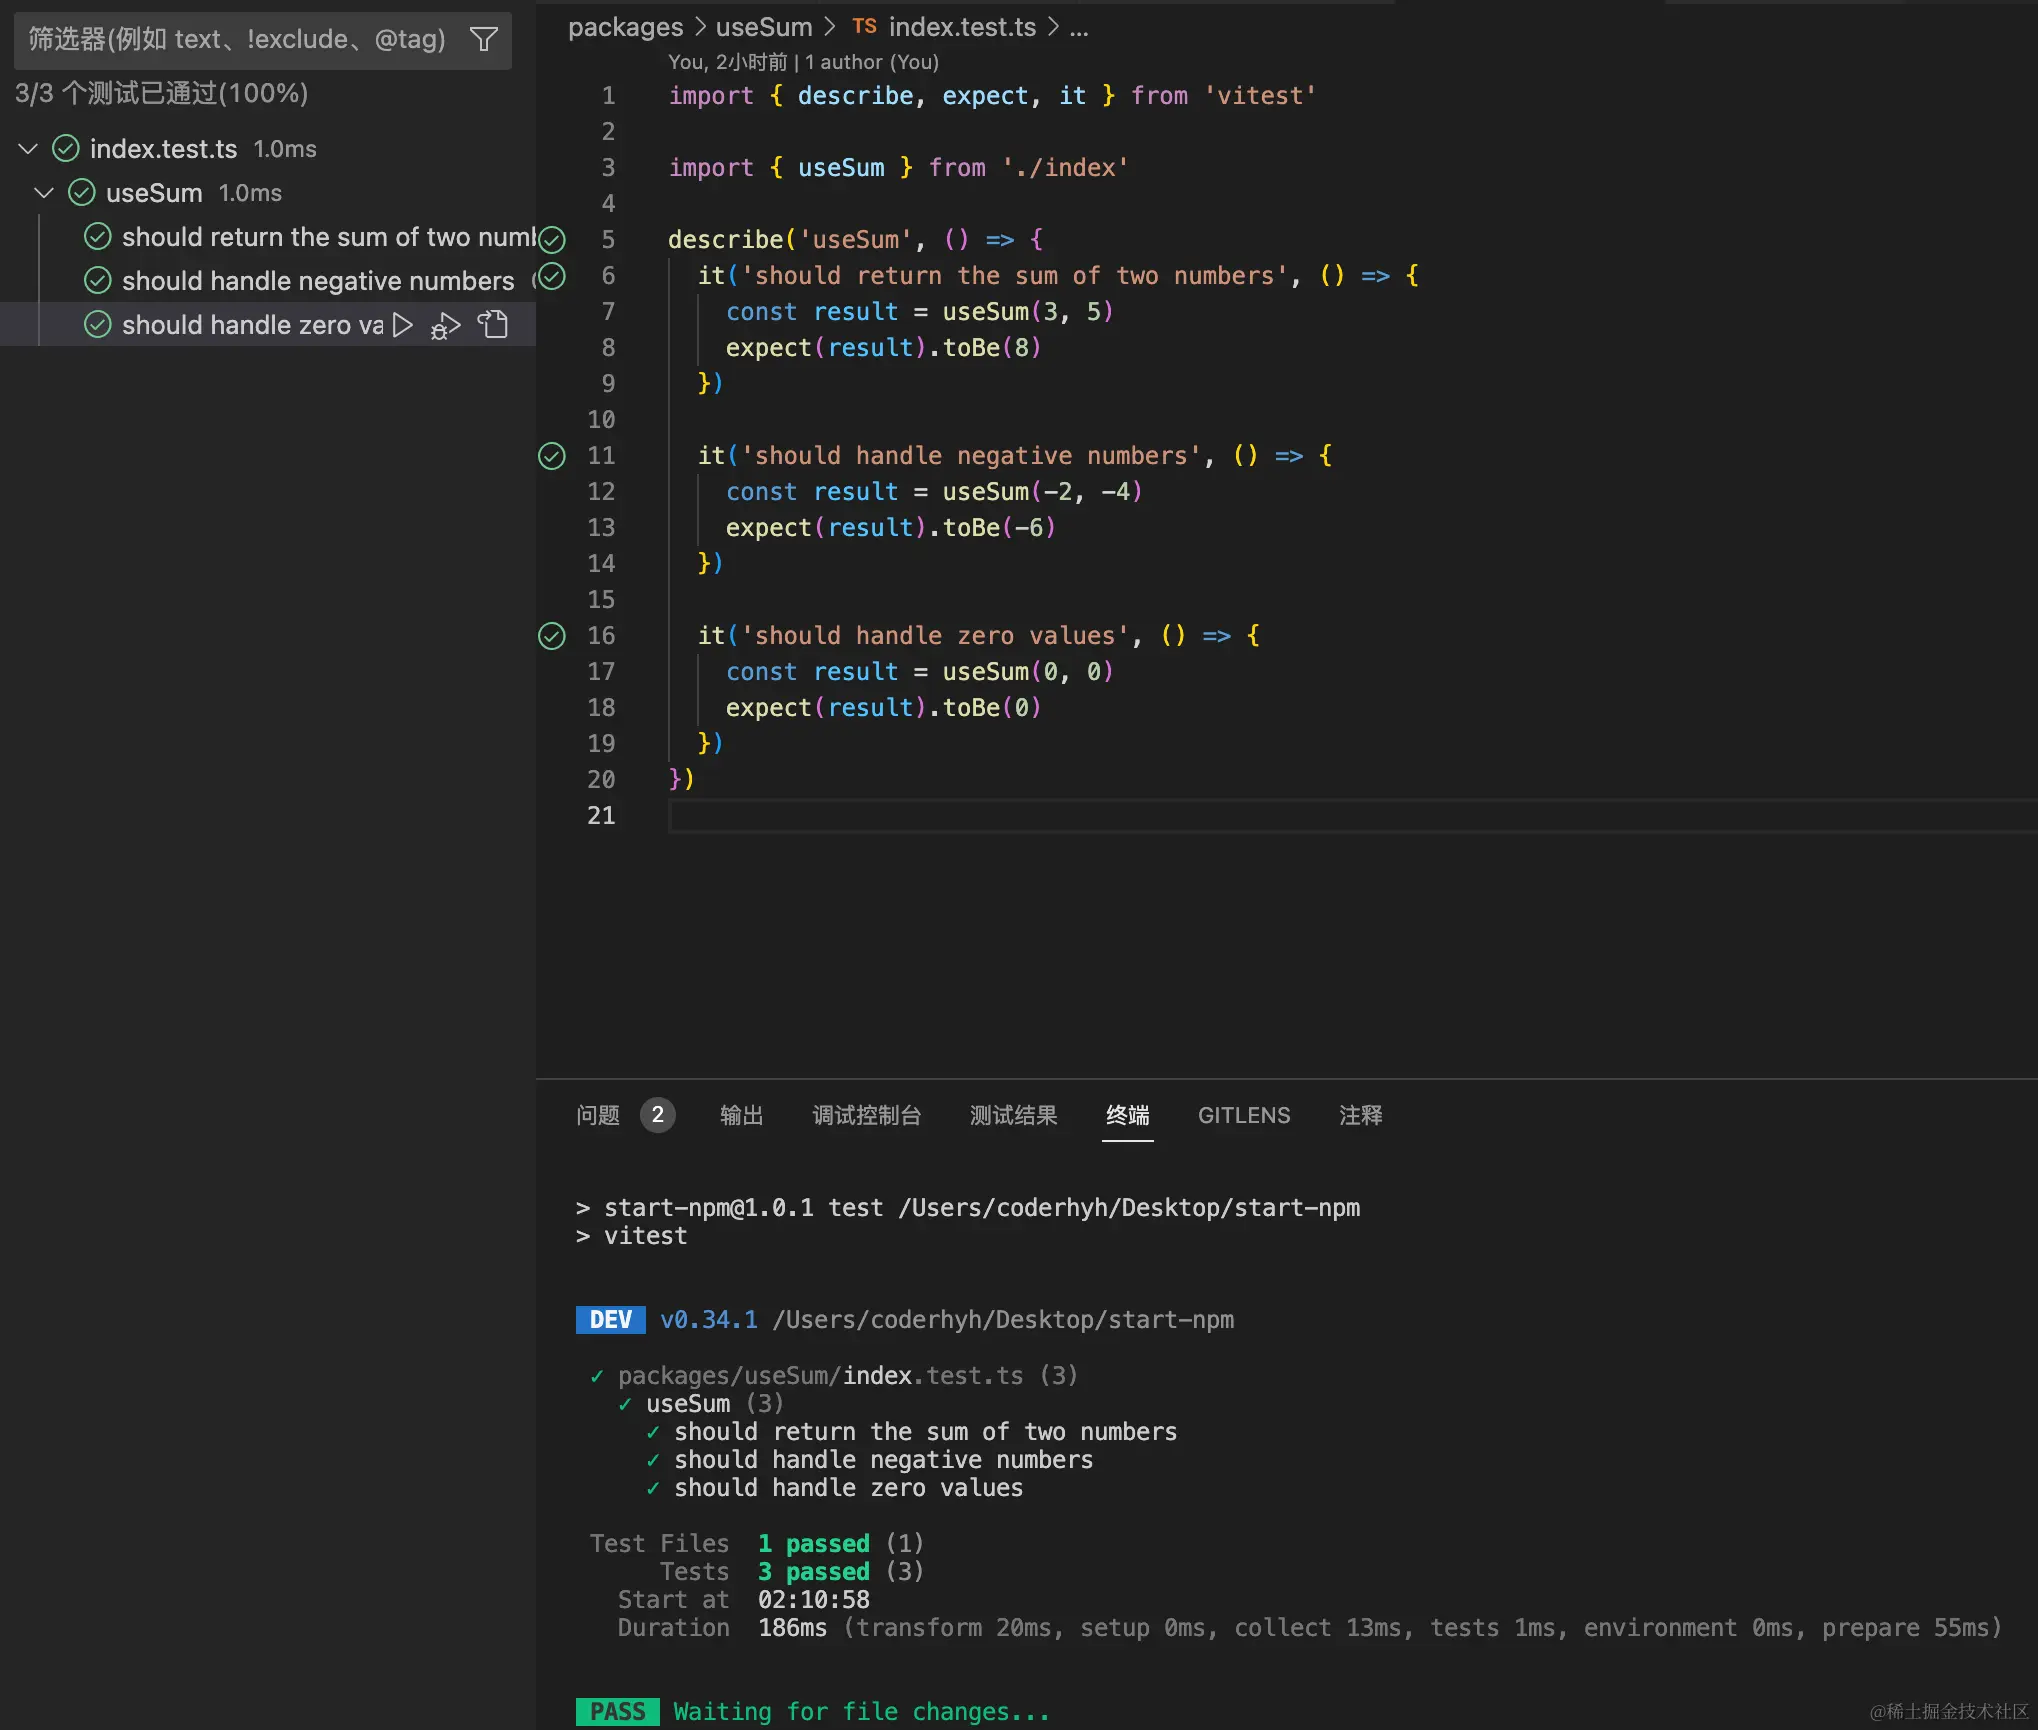
Task: Click 'packages/useSum/index.test.ts (3)' in terminal
Action: pos(848,1376)
